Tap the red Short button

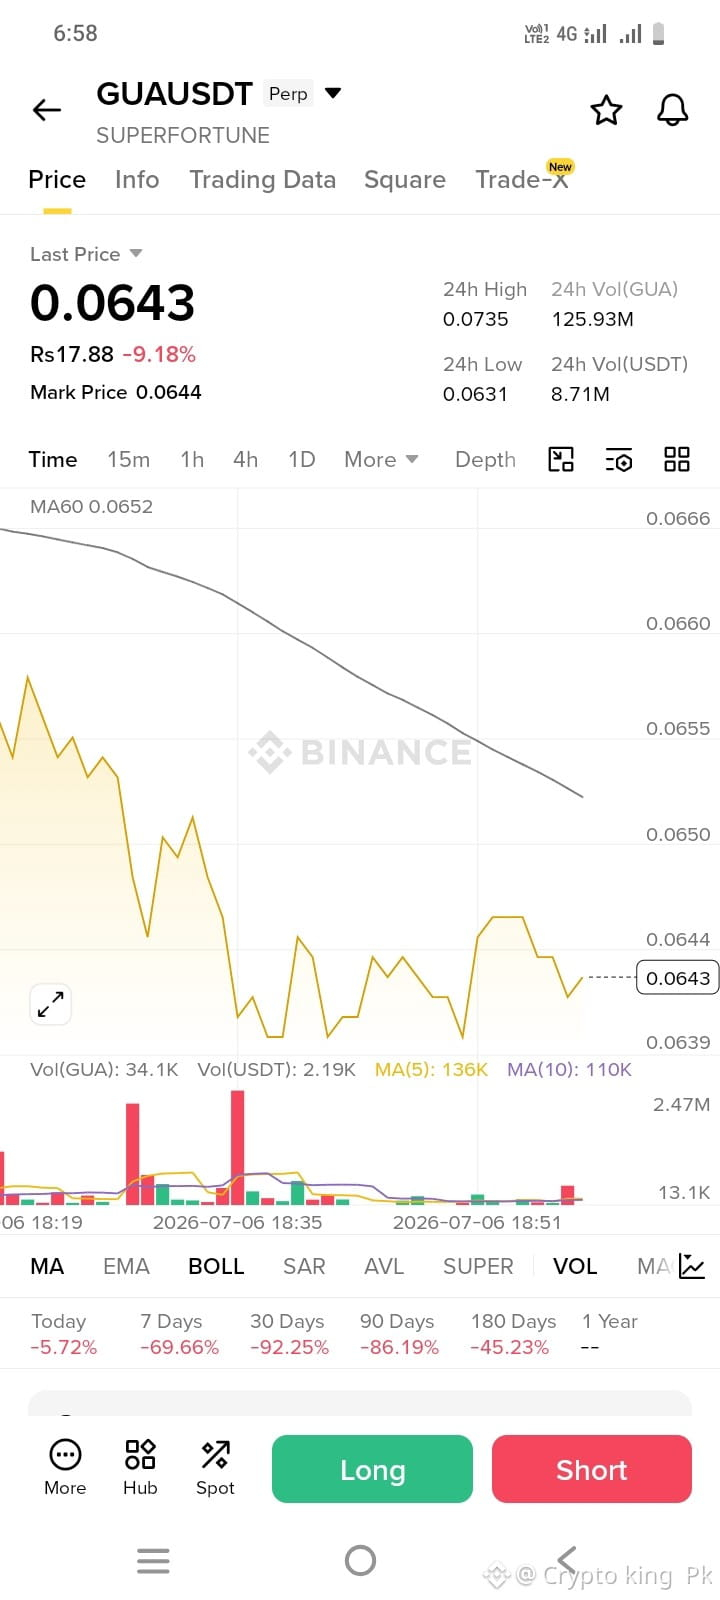[x=592, y=1469]
